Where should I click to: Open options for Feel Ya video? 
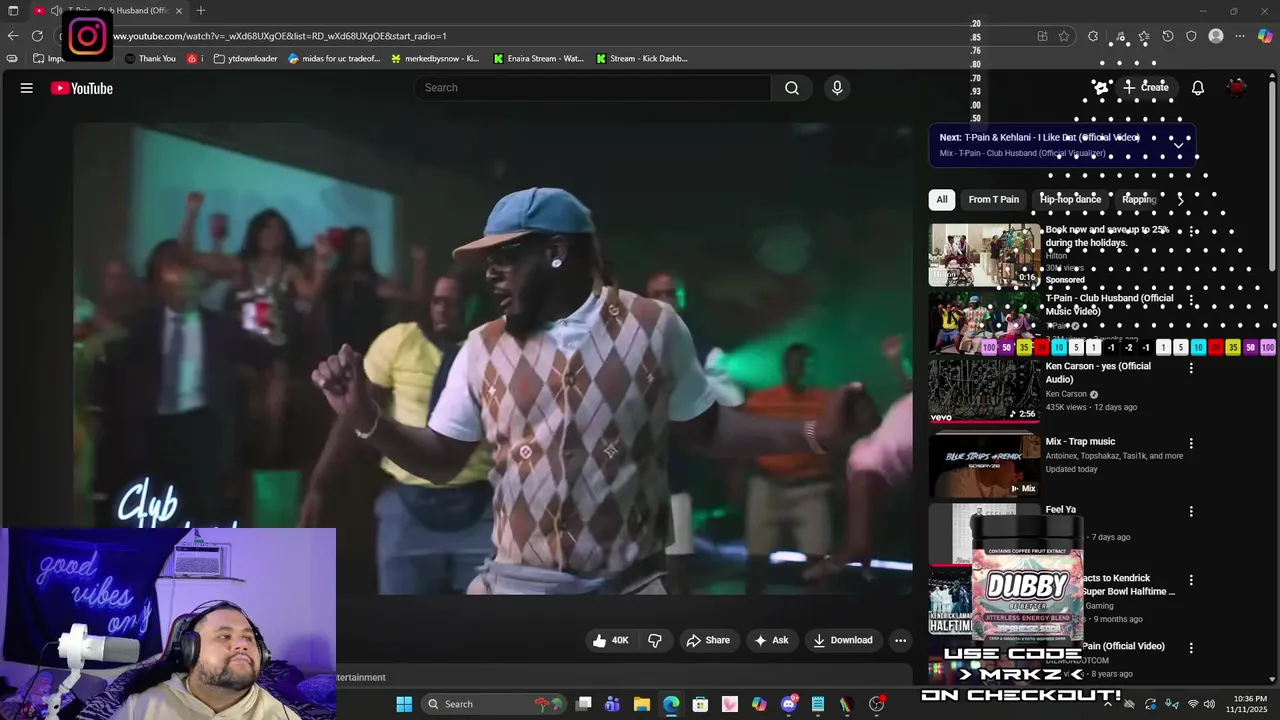click(x=1190, y=511)
